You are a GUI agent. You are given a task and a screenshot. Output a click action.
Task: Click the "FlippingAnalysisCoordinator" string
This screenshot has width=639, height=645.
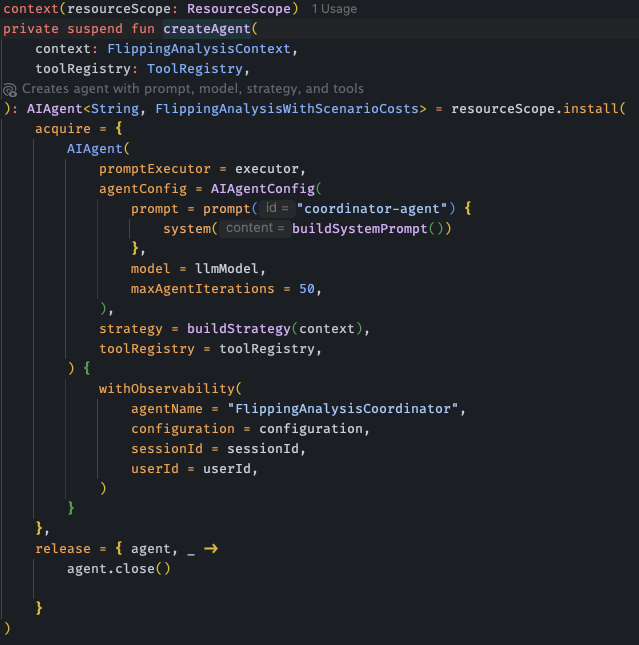pos(343,409)
